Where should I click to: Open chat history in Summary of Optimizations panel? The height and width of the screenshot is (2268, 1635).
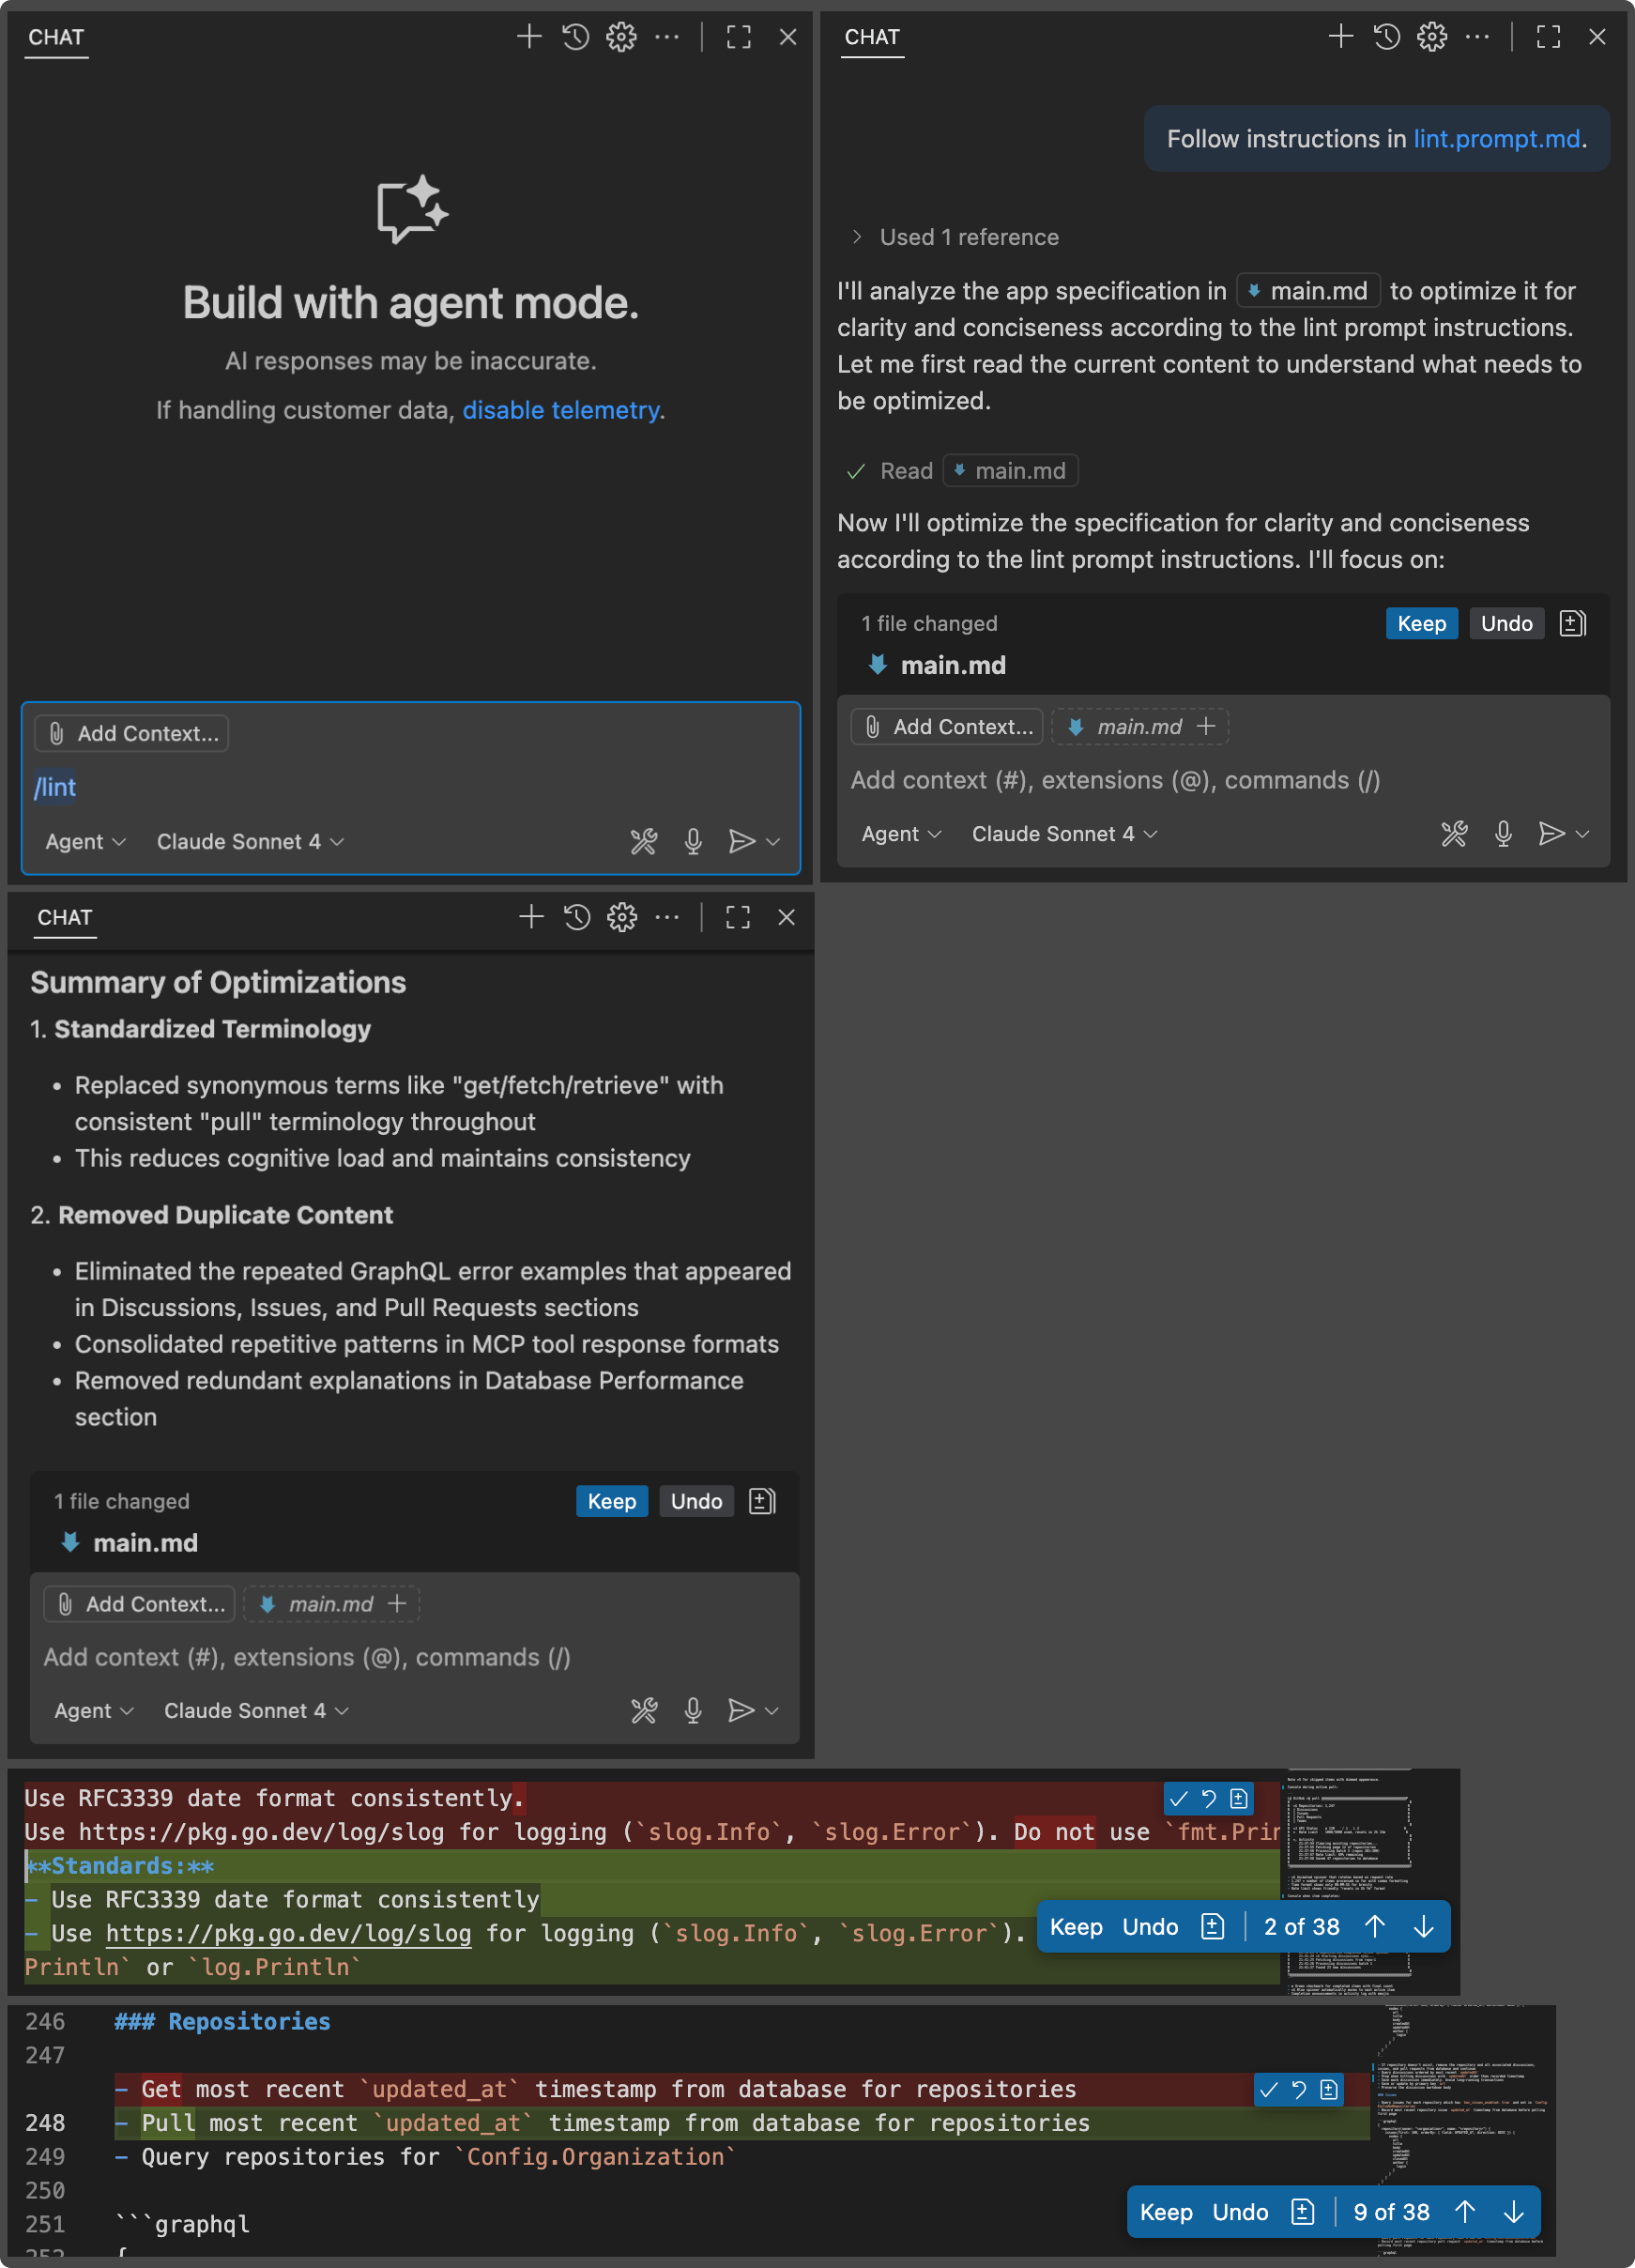tap(577, 917)
